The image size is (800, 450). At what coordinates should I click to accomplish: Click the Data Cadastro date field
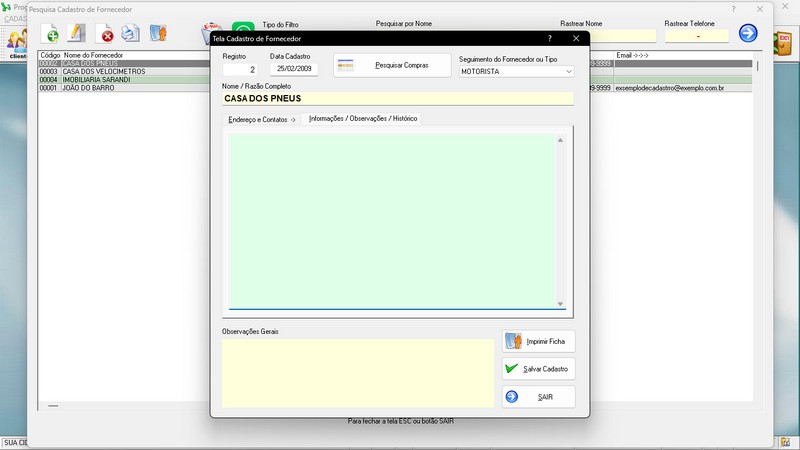(x=295, y=70)
